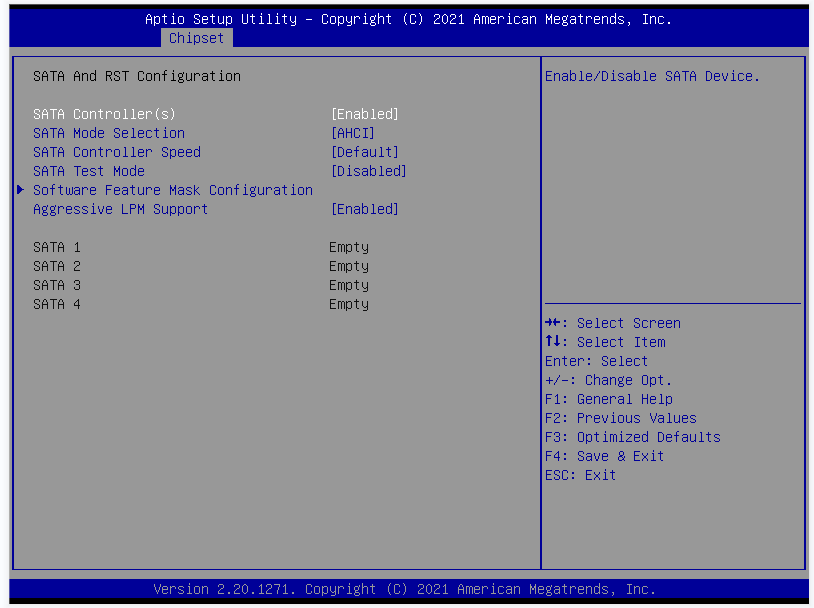Click the F3: Optimized Defaults hint
This screenshot has width=814, height=608.
tap(632, 437)
